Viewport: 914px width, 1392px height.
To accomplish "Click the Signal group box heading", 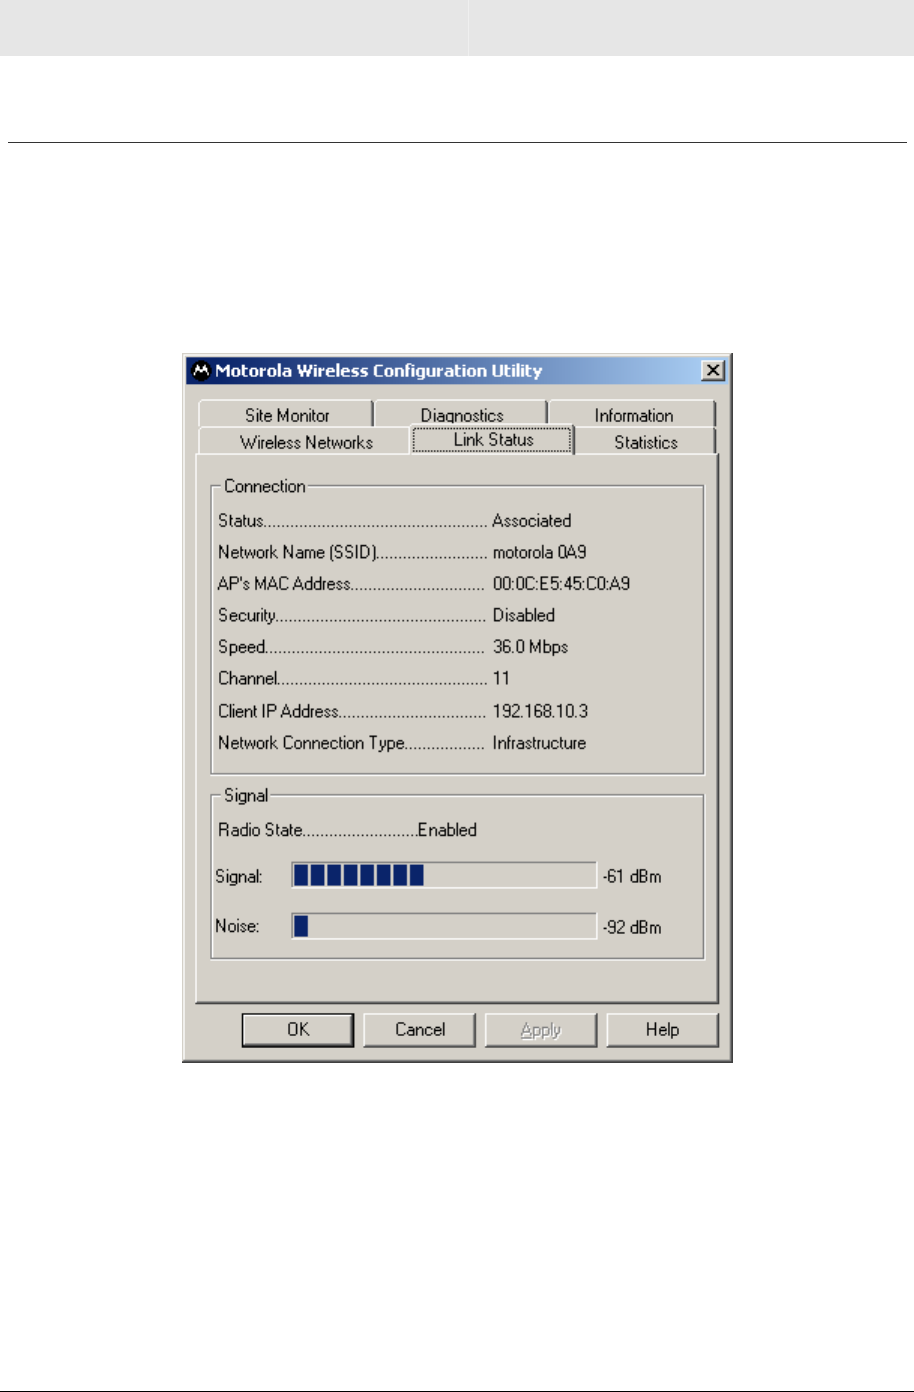I will point(246,796).
